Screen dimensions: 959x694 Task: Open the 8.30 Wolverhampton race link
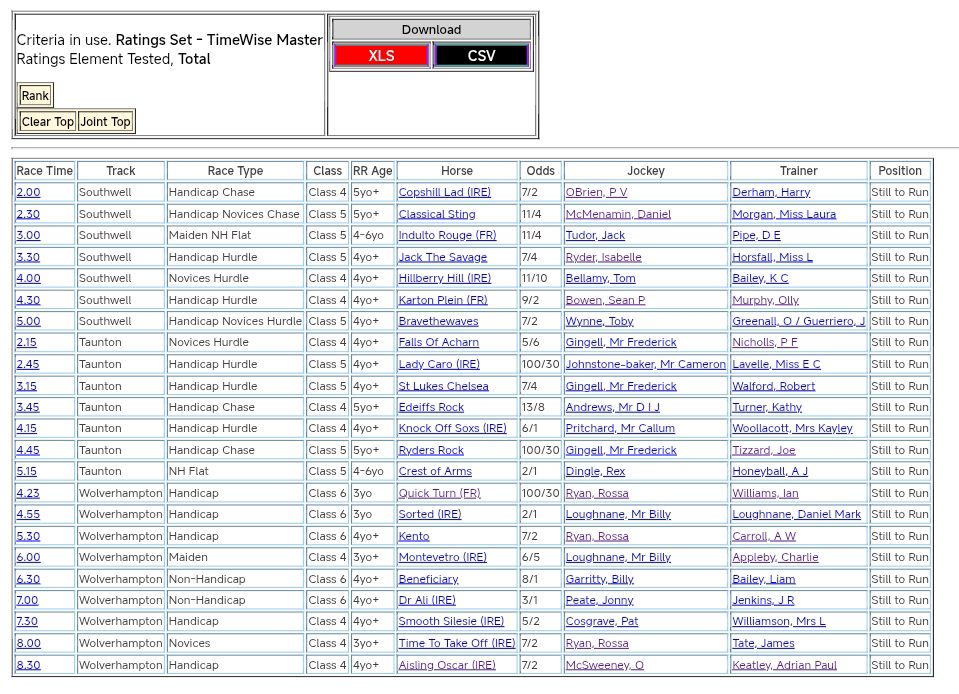coord(28,665)
